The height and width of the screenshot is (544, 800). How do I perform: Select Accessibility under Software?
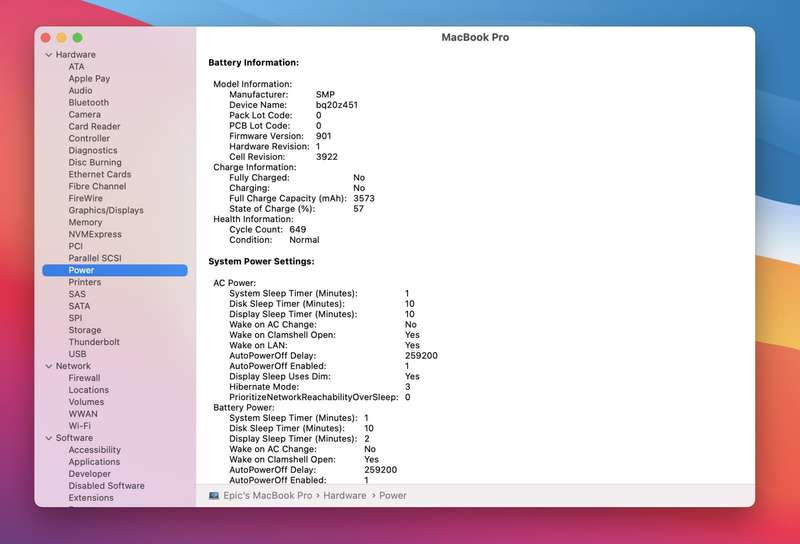click(94, 450)
